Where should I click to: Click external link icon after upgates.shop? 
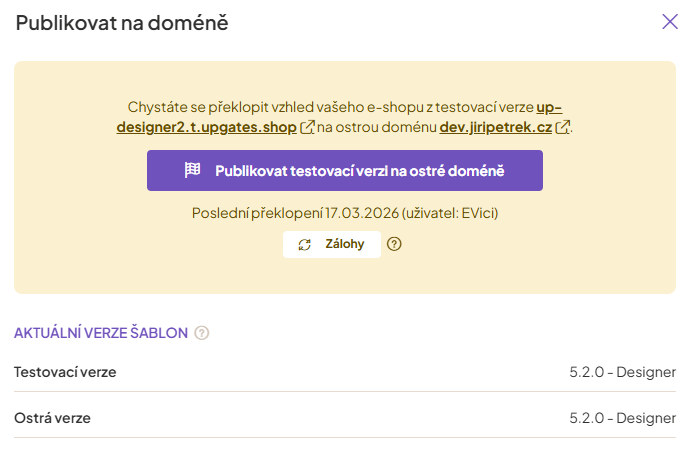(308, 127)
